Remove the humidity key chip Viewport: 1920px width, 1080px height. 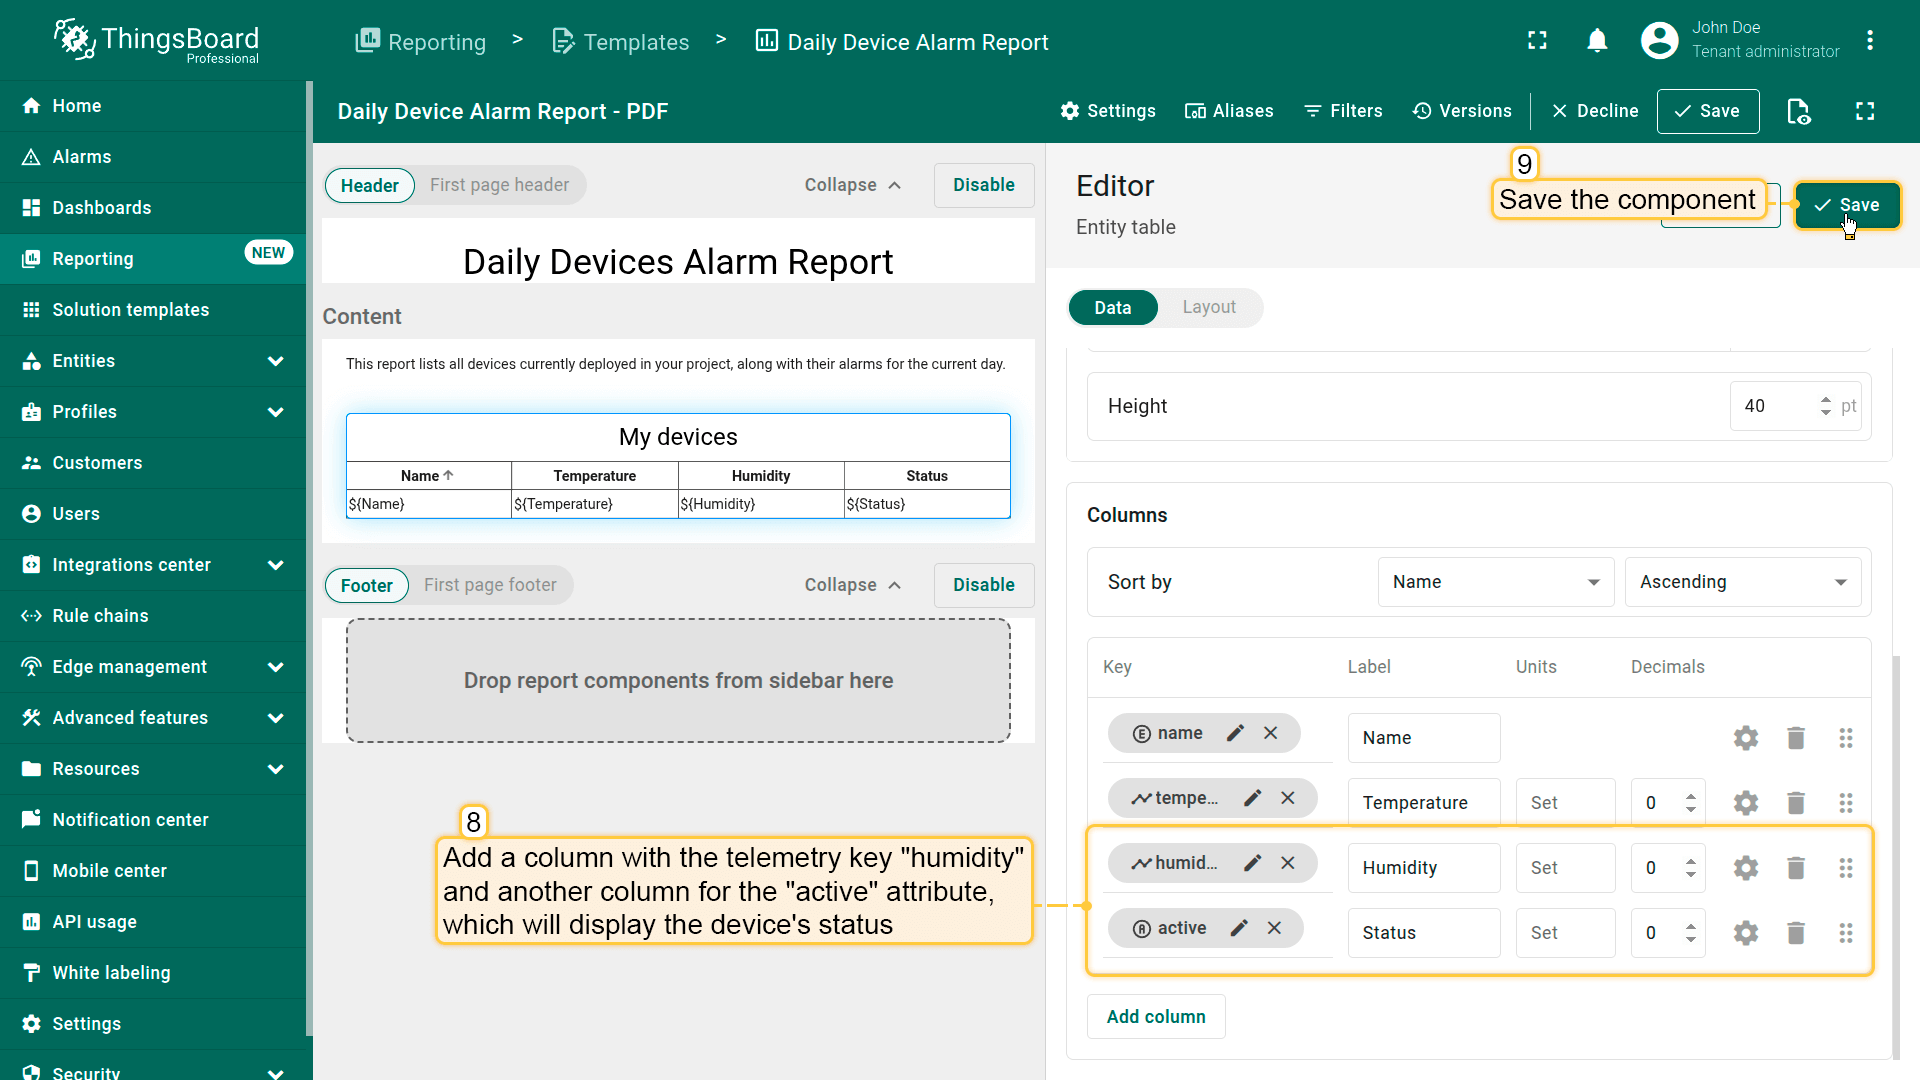click(x=1288, y=863)
